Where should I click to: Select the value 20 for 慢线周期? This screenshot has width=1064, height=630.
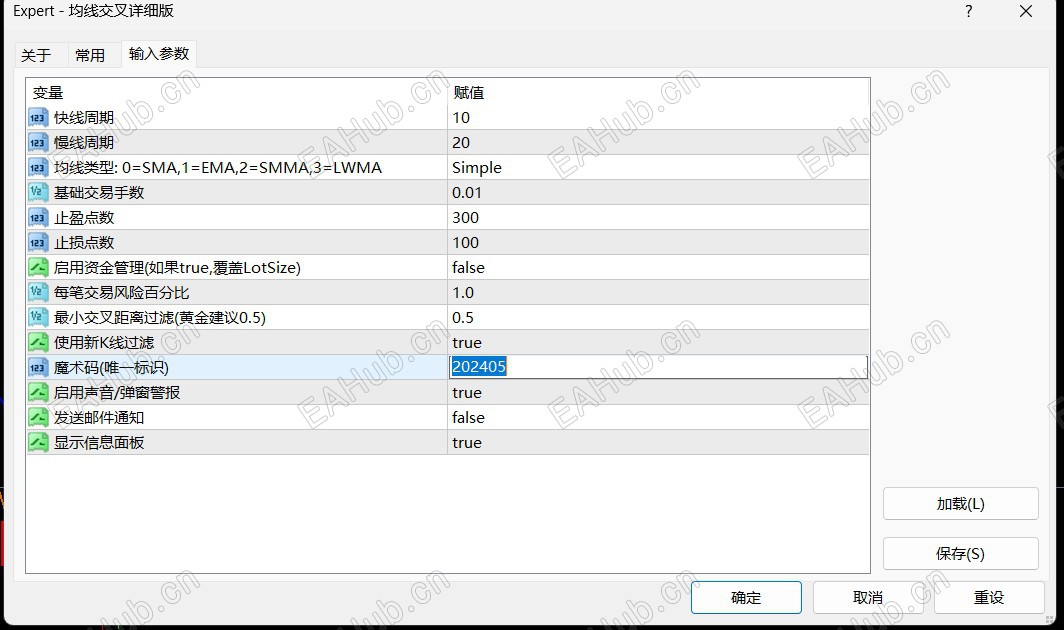coord(461,143)
